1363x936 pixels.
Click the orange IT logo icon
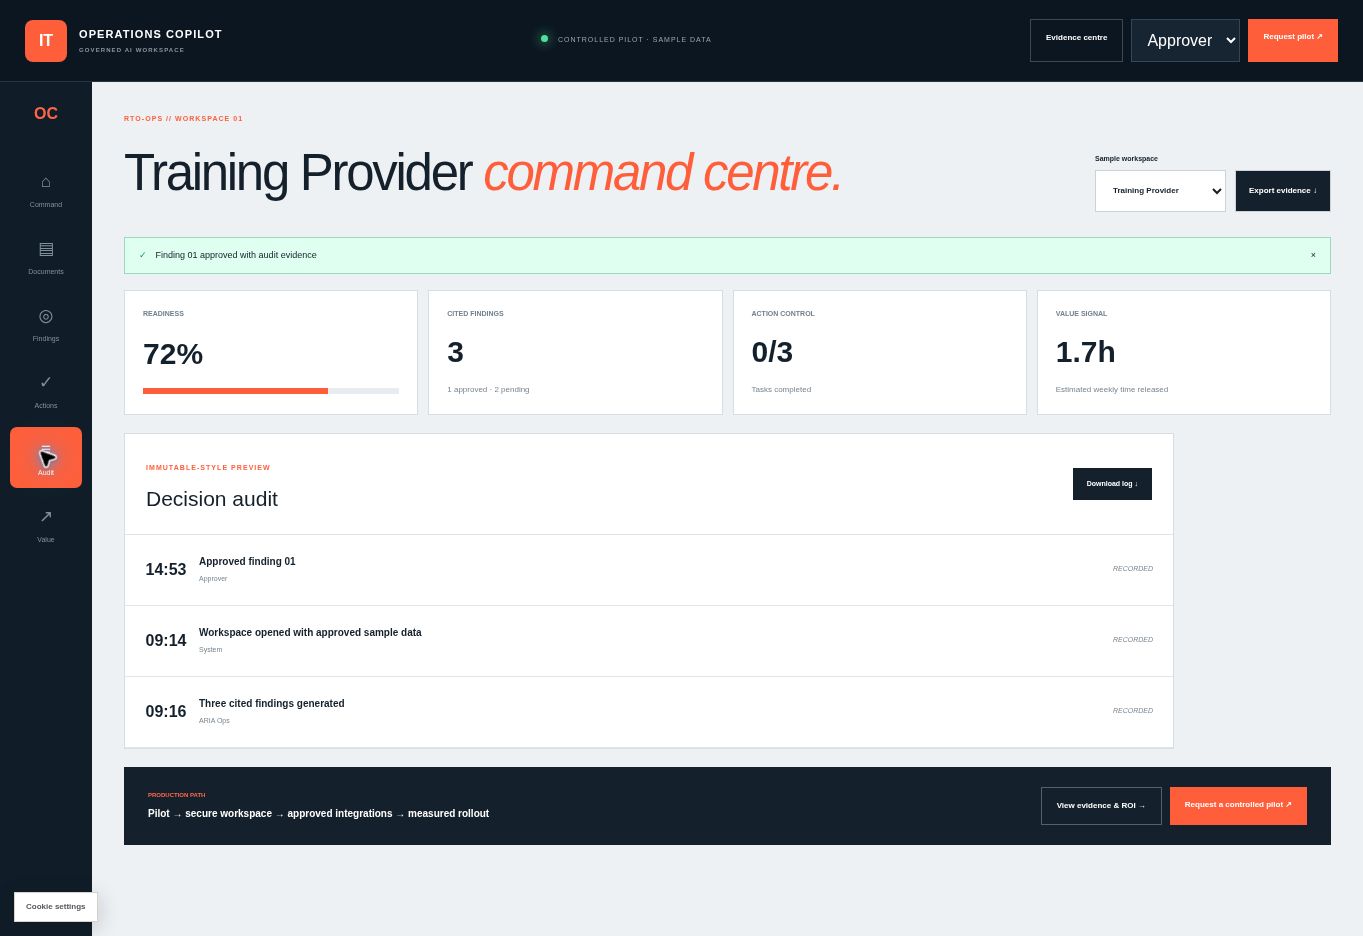tap(46, 41)
